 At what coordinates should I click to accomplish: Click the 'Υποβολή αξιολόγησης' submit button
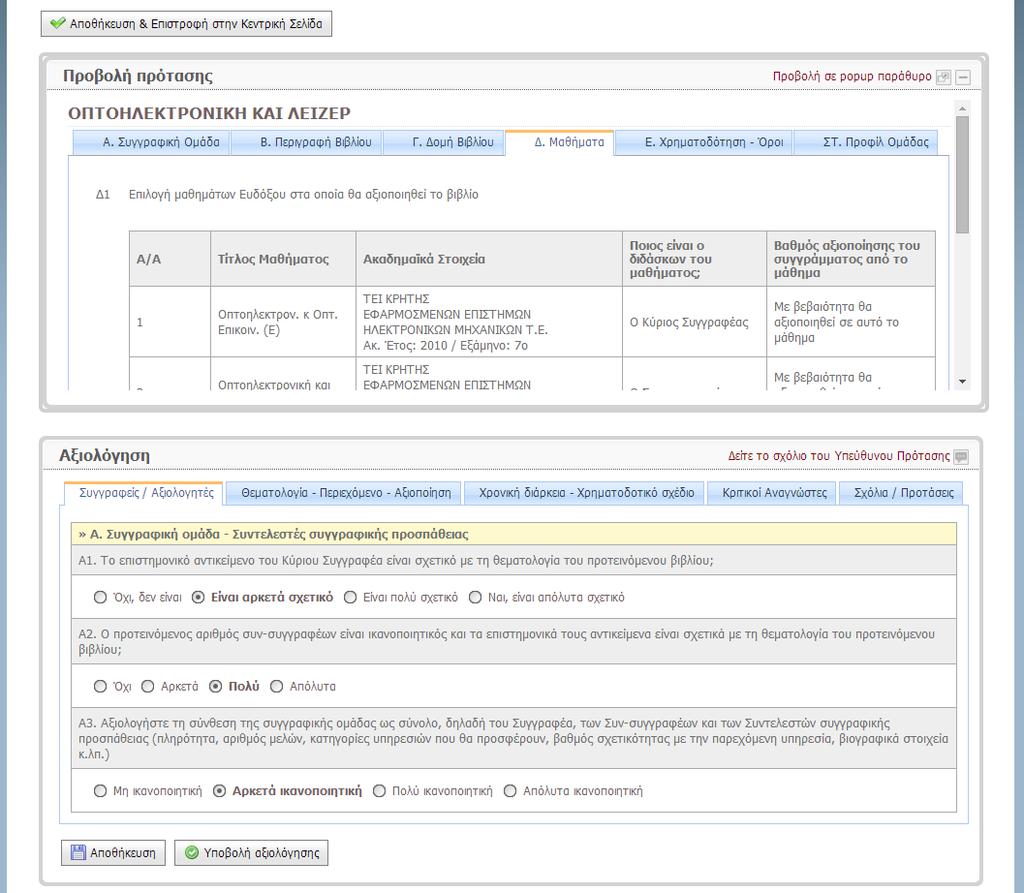[251, 852]
